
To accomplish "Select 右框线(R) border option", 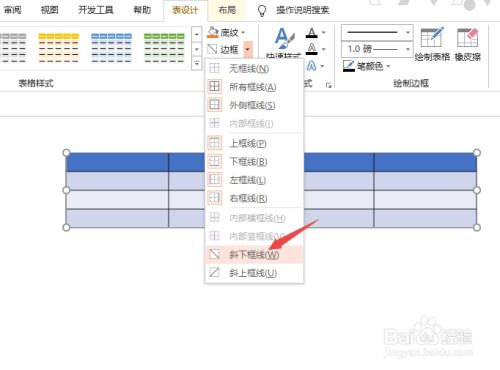I will [x=254, y=198].
